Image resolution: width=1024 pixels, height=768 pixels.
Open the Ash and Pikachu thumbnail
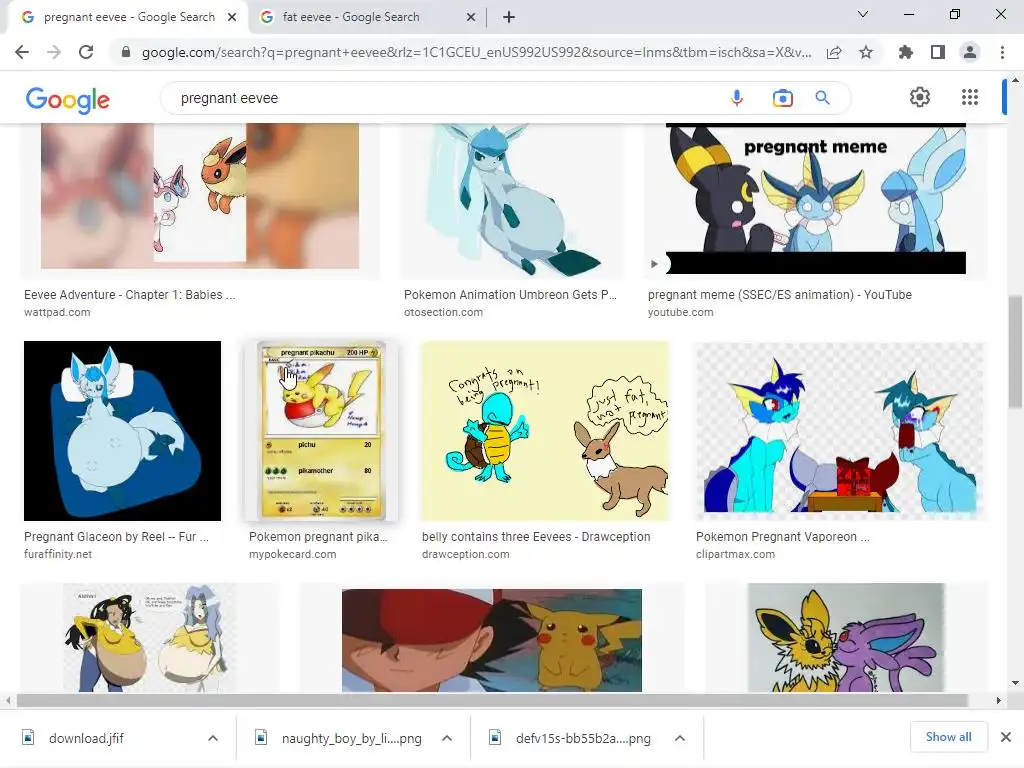(x=492, y=640)
